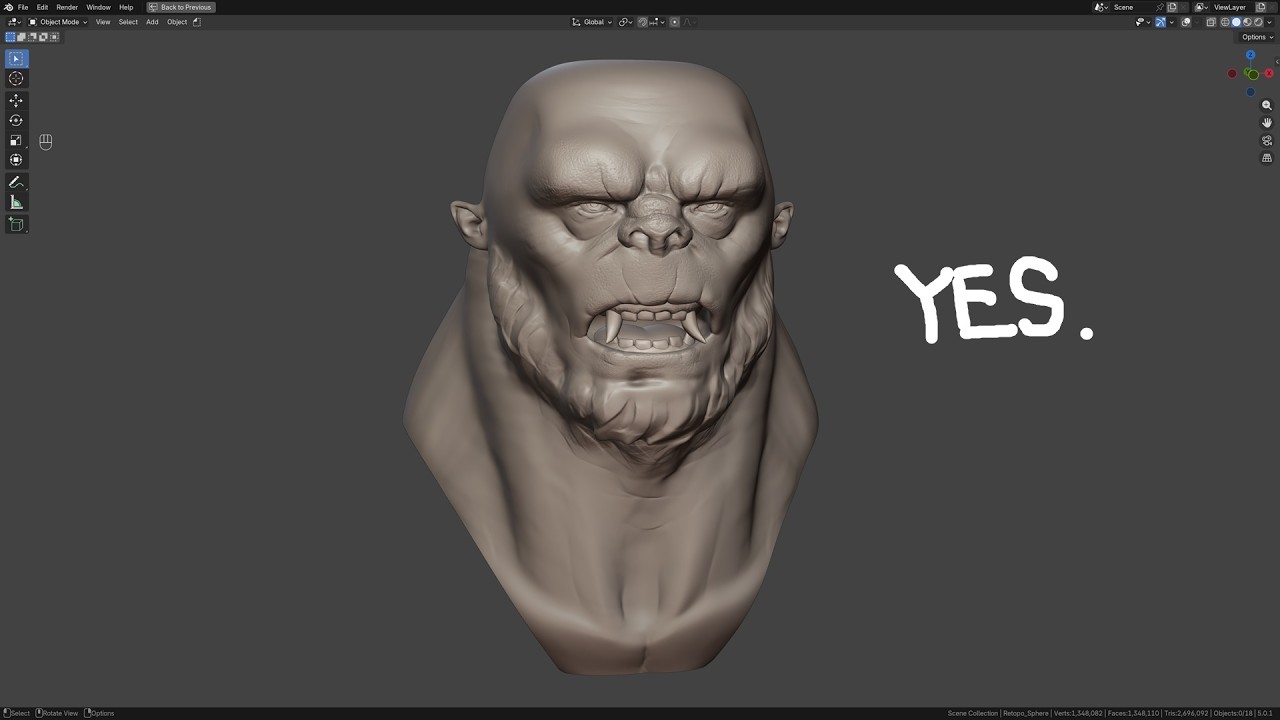Switch to Solid viewport shading
Screen dimensions: 1280x720
(1236, 22)
